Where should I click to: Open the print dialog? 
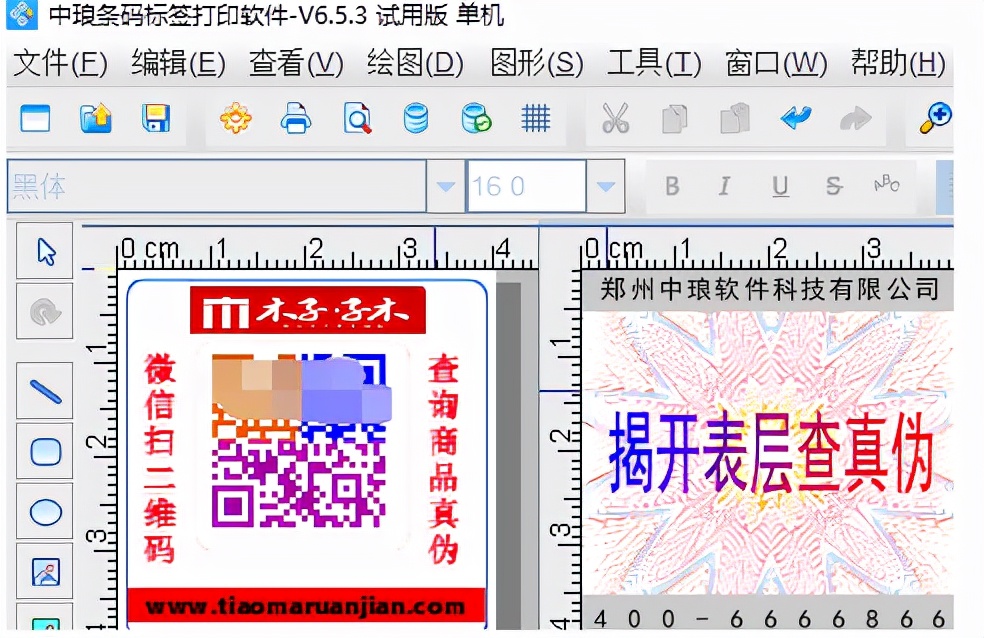pos(297,117)
